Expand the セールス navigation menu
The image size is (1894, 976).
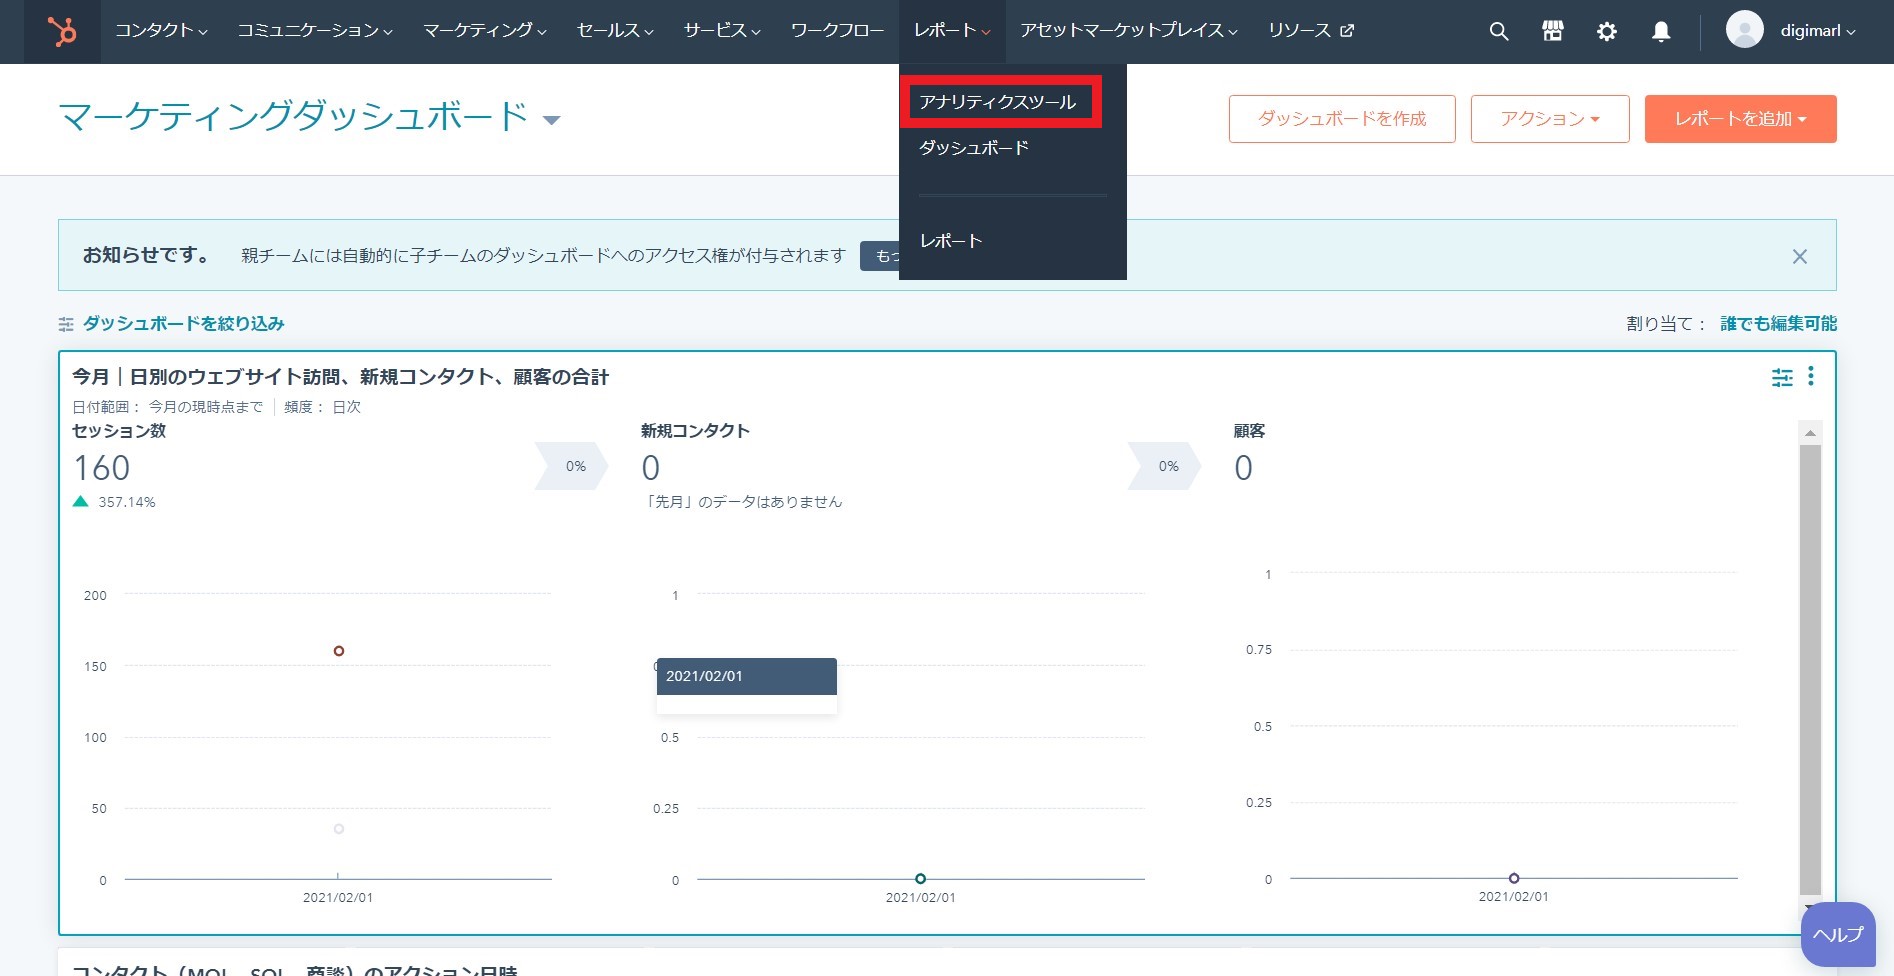click(615, 31)
